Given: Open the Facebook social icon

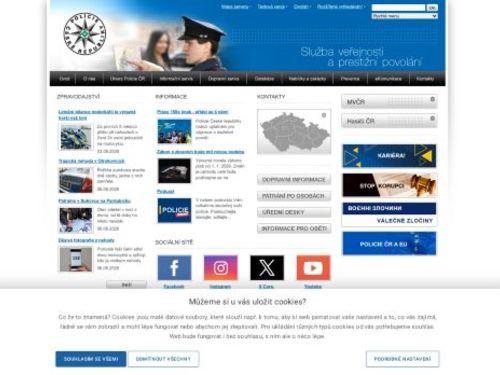Looking at the screenshot, I should click(174, 268).
